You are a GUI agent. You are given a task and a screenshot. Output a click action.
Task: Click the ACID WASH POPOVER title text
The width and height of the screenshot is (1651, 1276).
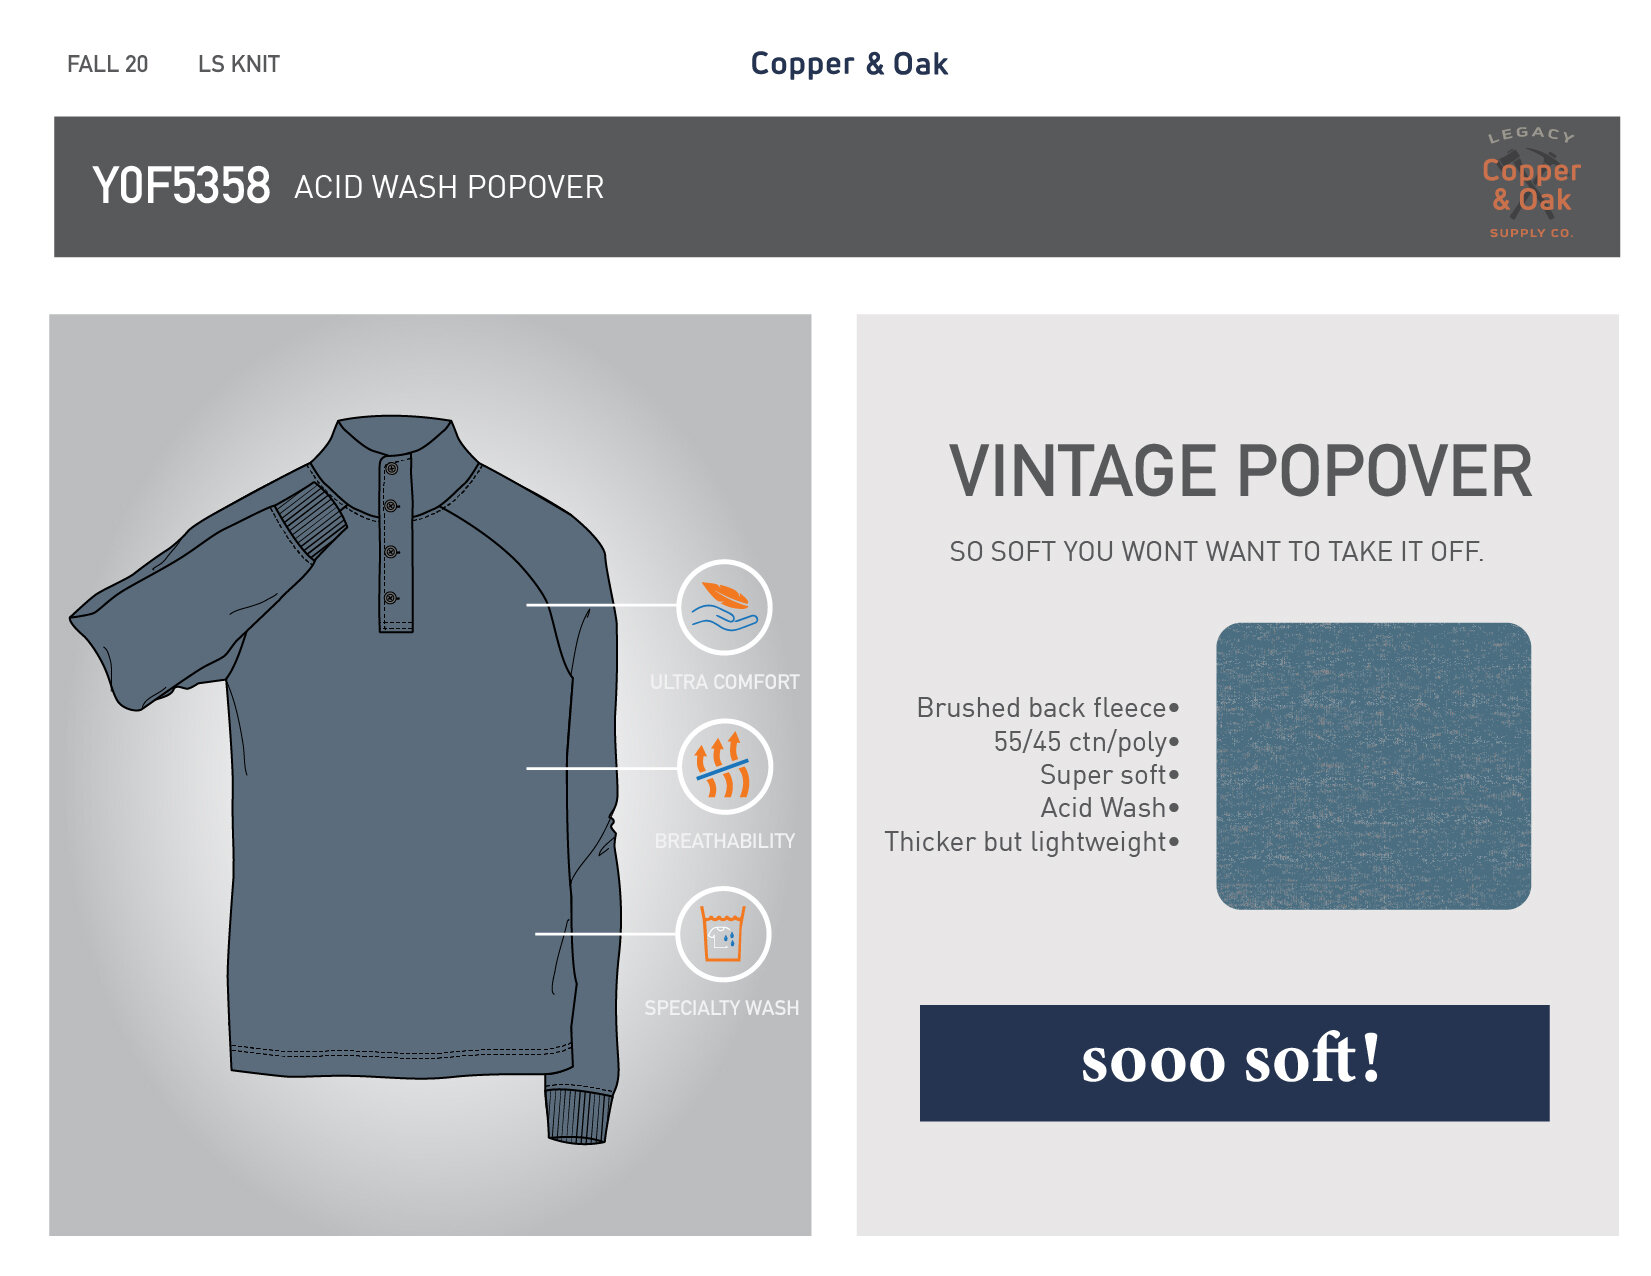pyautogui.click(x=449, y=187)
